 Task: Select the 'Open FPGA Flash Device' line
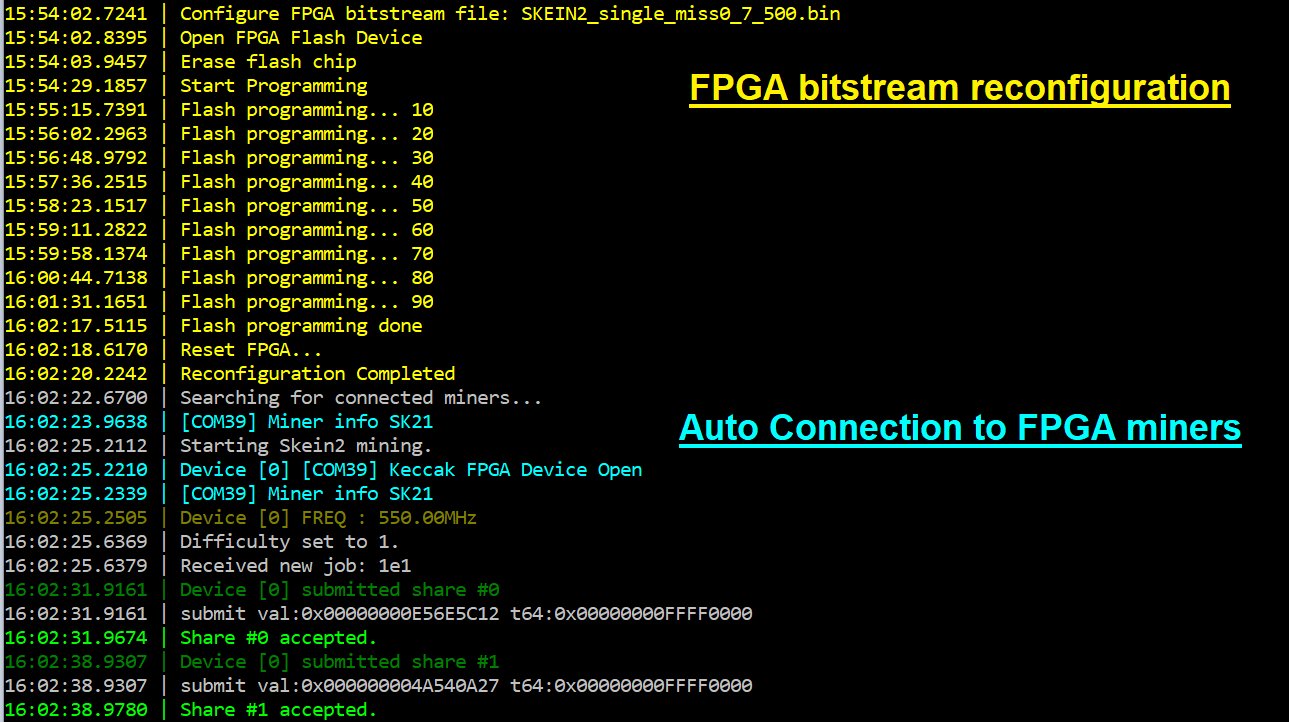[x=214, y=38]
